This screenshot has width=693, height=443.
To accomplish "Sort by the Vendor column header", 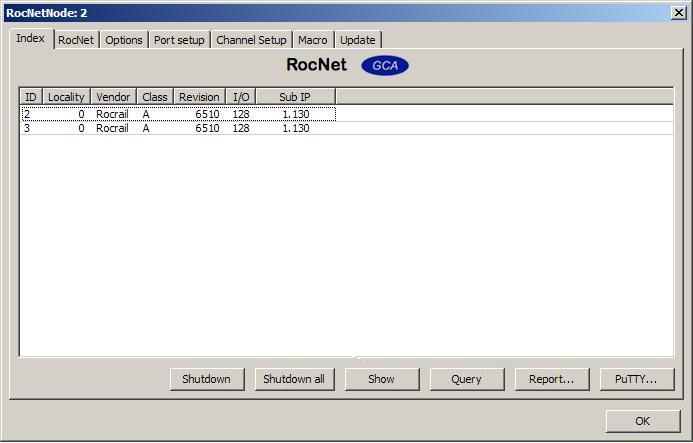I will pos(113,97).
